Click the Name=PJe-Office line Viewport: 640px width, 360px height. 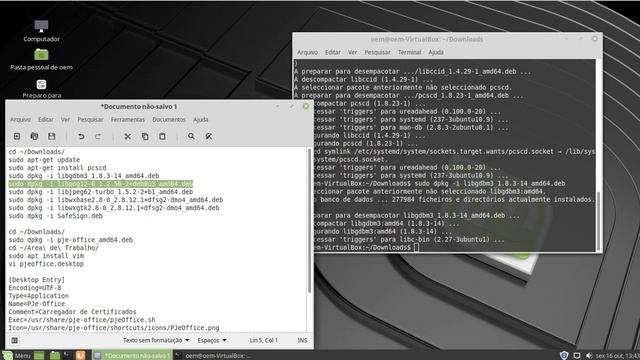click(x=37, y=304)
